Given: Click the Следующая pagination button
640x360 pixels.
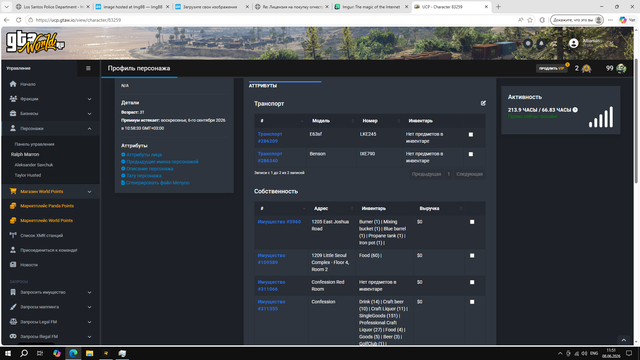Looking at the screenshot, I should (469, 174).
